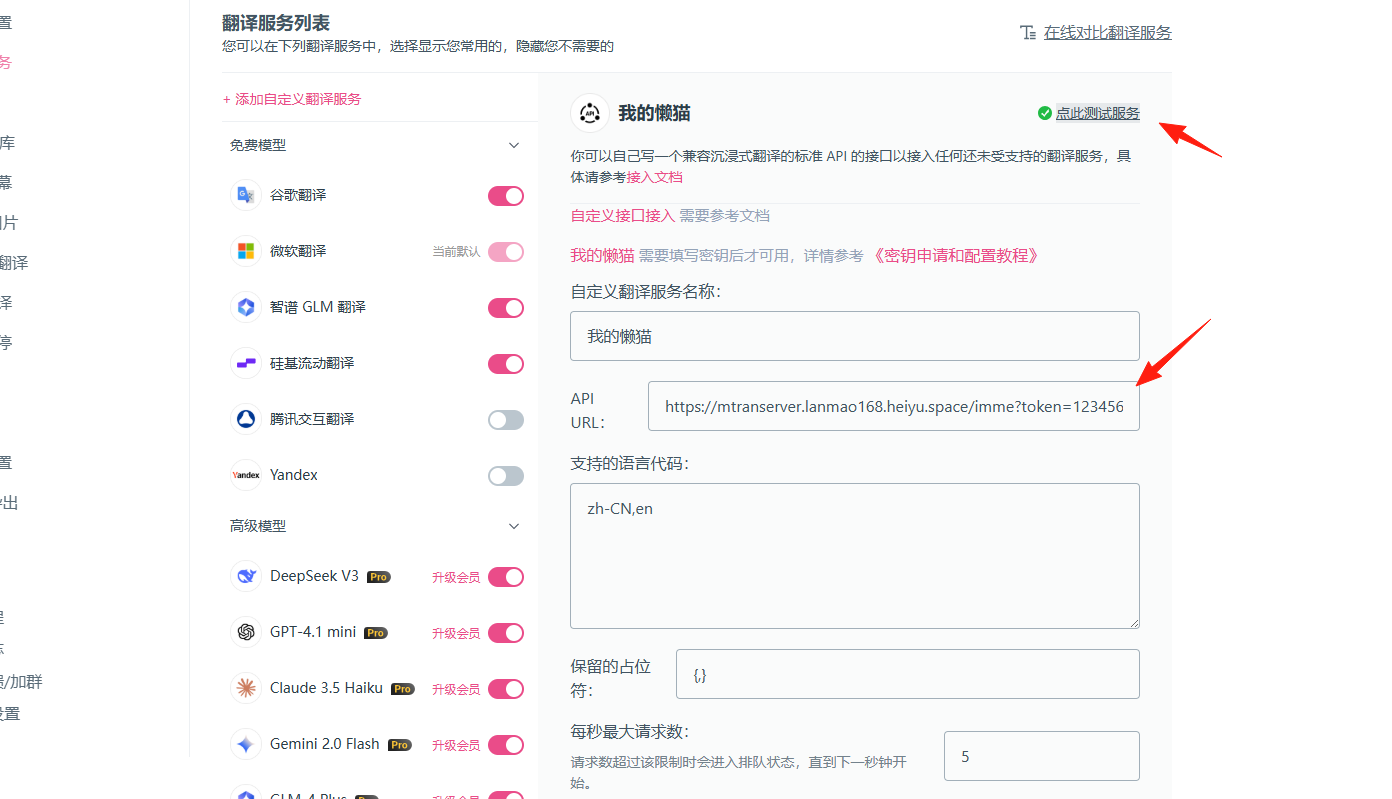Click the 我的懒猫 API service icon

point(590,113)
